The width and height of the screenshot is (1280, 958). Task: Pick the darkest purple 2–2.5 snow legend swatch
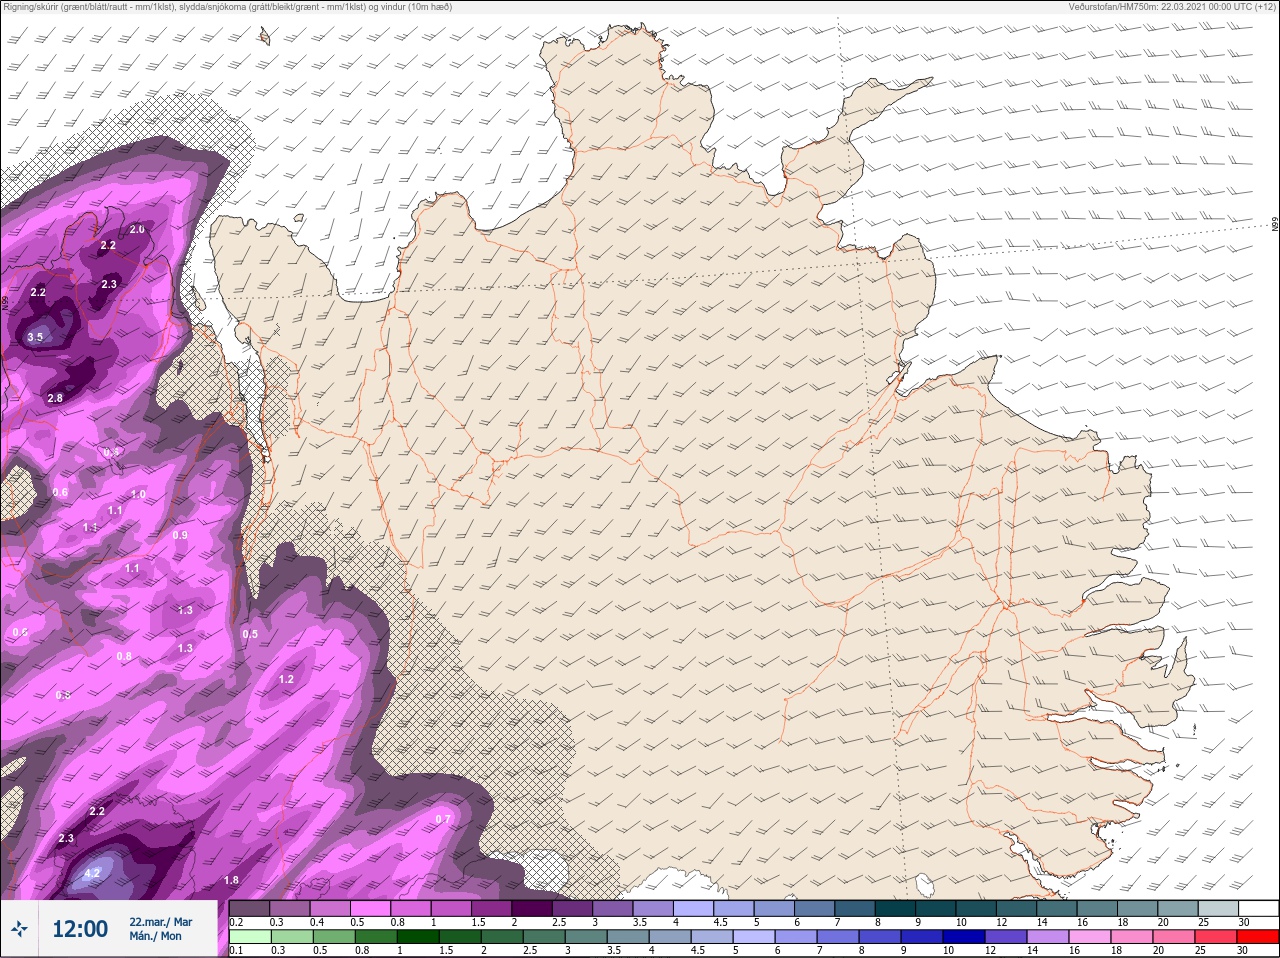tap(532, 908)
